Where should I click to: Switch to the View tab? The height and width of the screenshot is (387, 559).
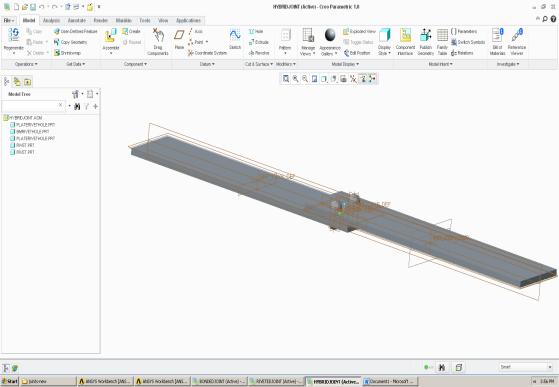click(x=163, y=21)
